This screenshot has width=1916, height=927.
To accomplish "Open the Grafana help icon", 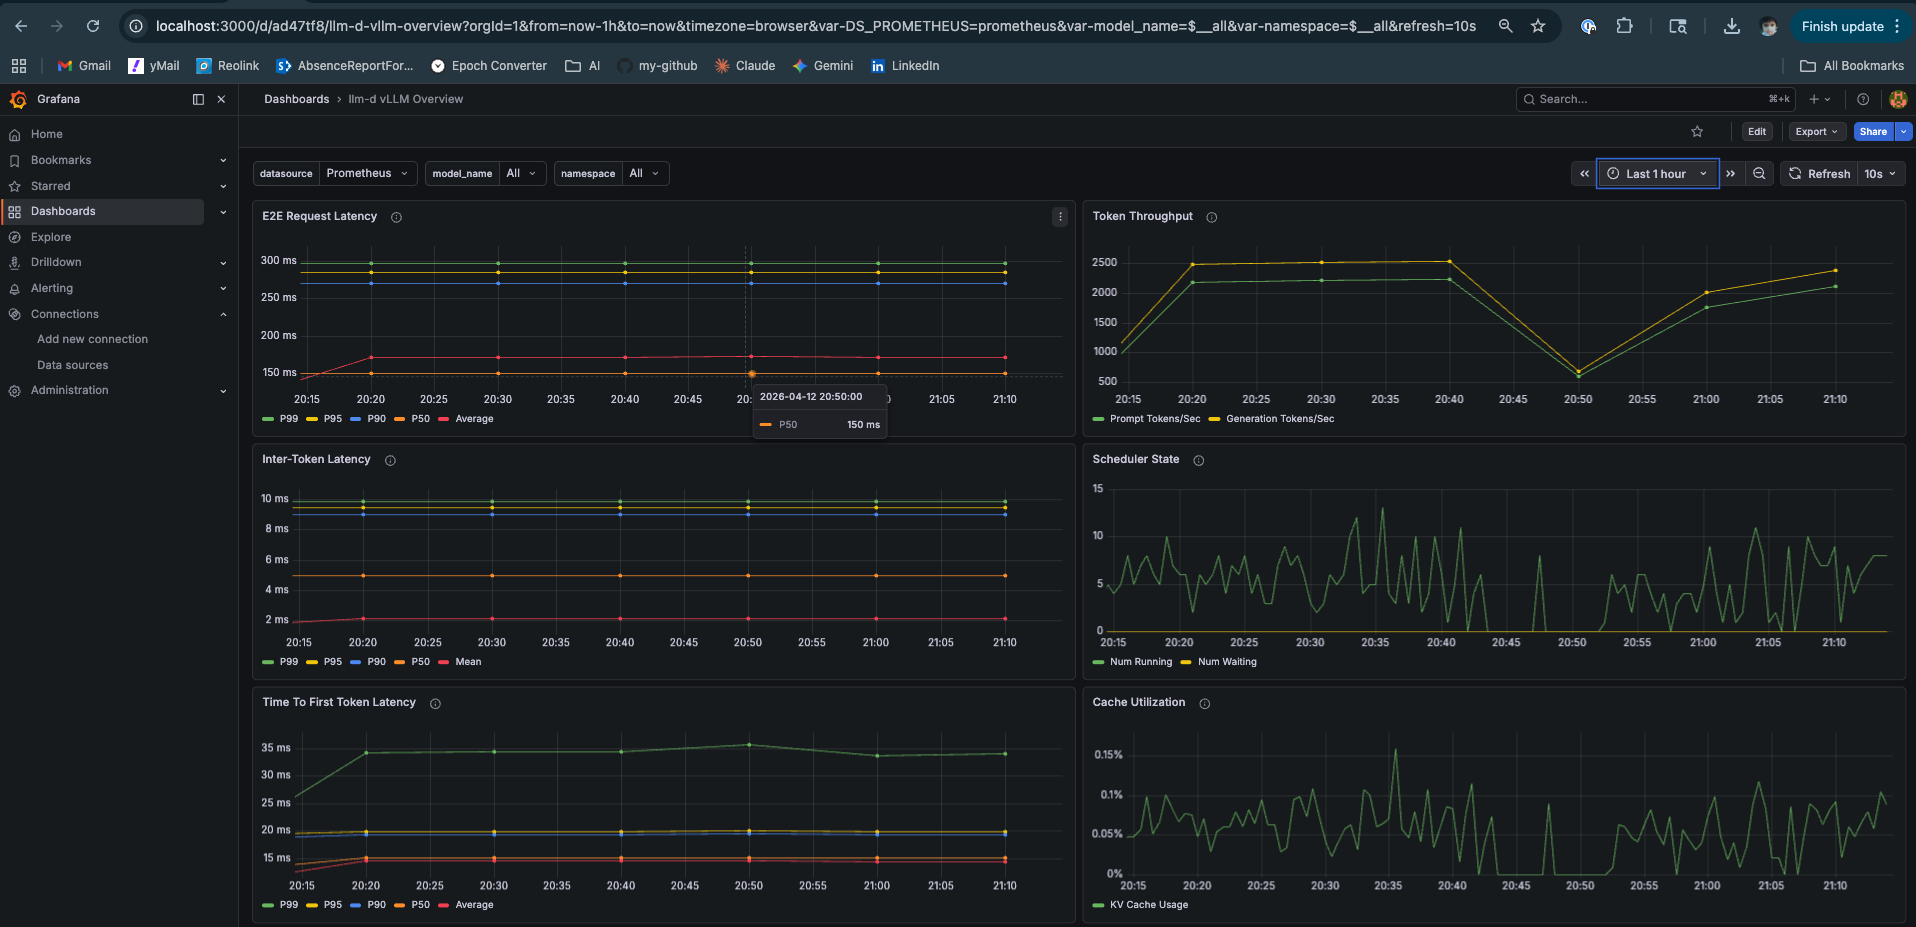I will [1863, 99].
